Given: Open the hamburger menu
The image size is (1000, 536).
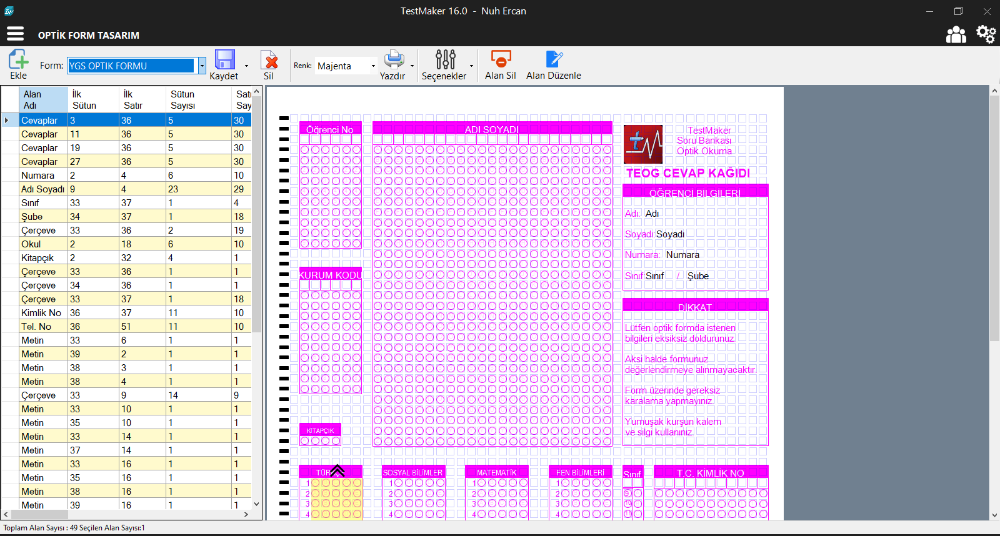Looking at the screenshot, I should point(15,34).
